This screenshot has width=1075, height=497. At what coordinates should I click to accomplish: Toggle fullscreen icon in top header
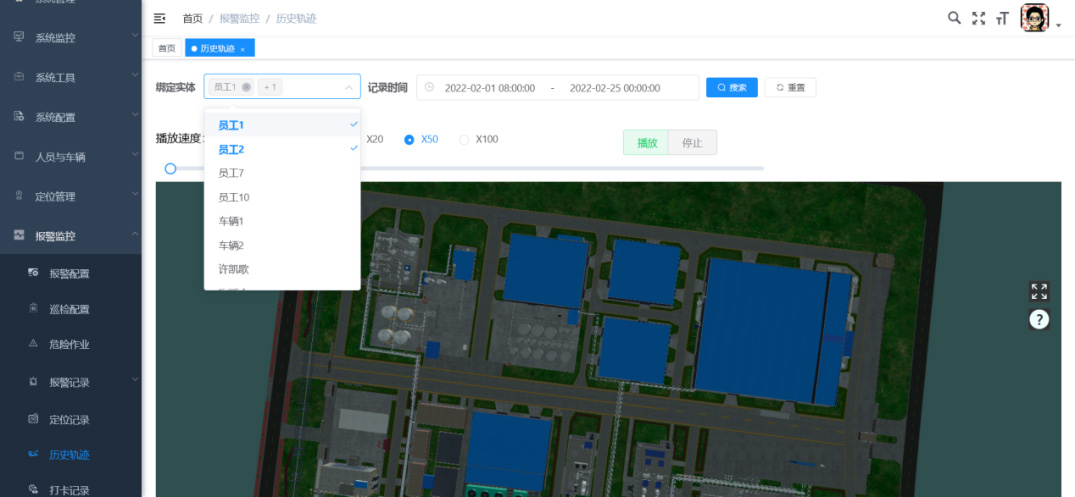pyautogui.click(x=978, y=18)
